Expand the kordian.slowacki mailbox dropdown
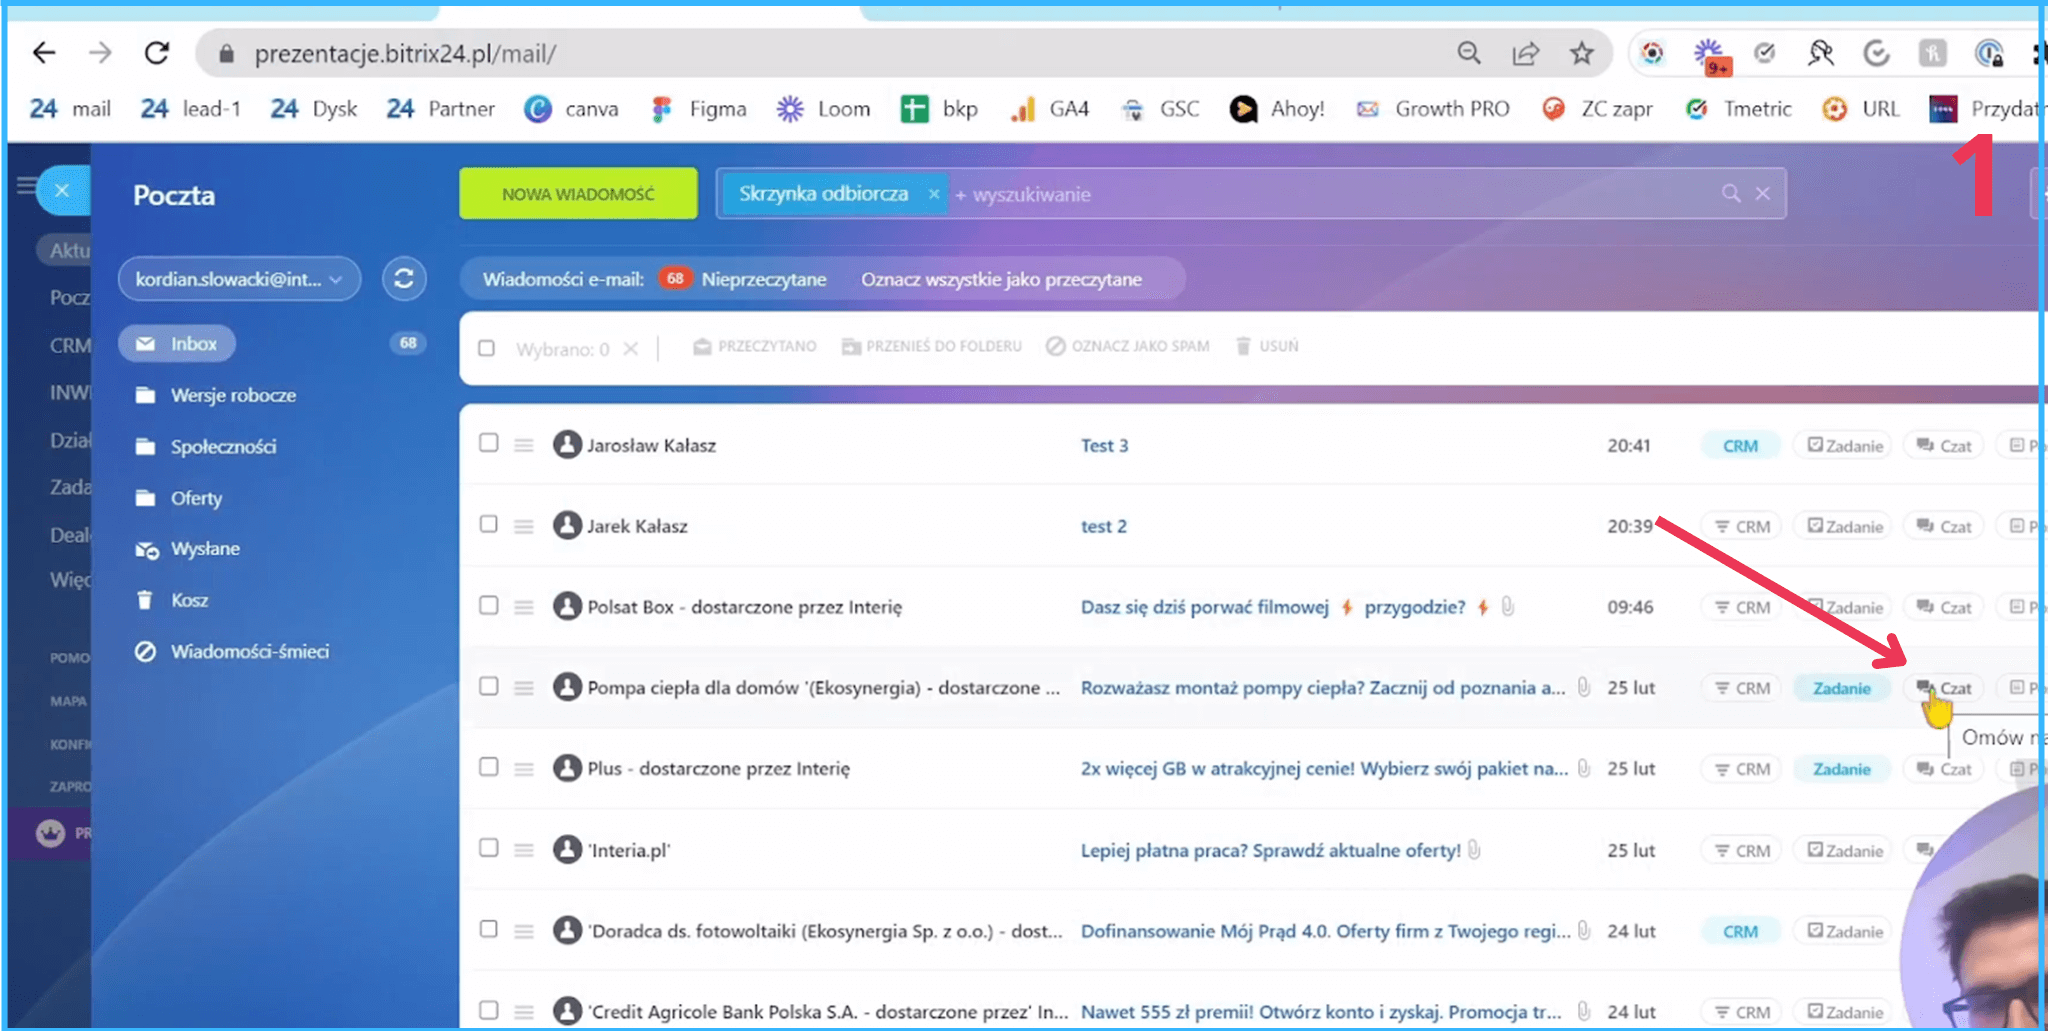The width and height of the screenshot is (2048, 1031). pos(336,280)
